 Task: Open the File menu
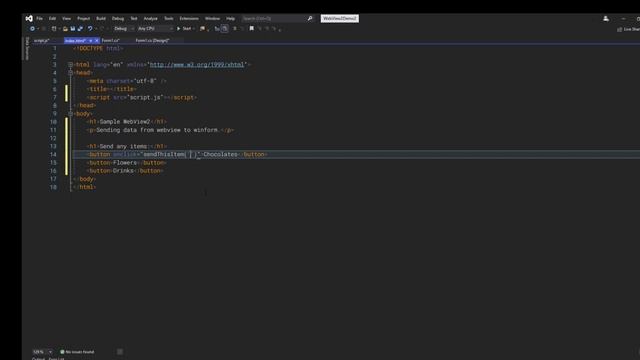40,18
